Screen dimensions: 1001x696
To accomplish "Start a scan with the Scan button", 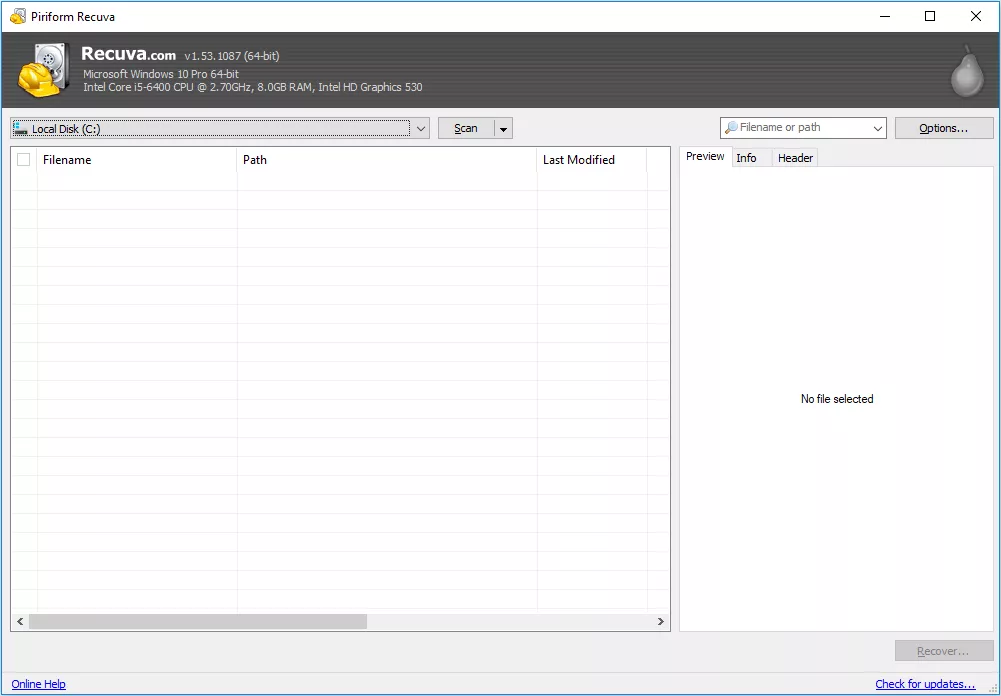I will 466,128.
